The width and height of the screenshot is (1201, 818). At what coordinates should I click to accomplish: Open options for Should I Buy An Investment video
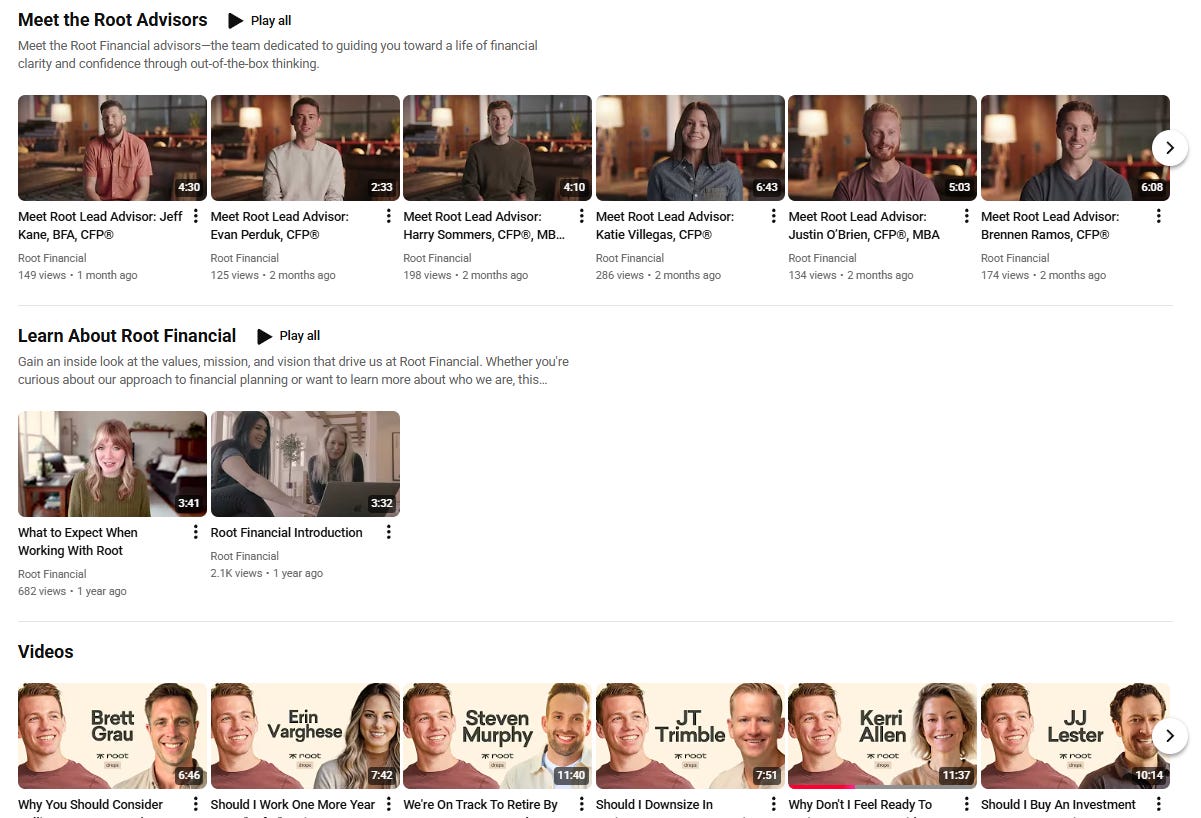pos(1159,804)
